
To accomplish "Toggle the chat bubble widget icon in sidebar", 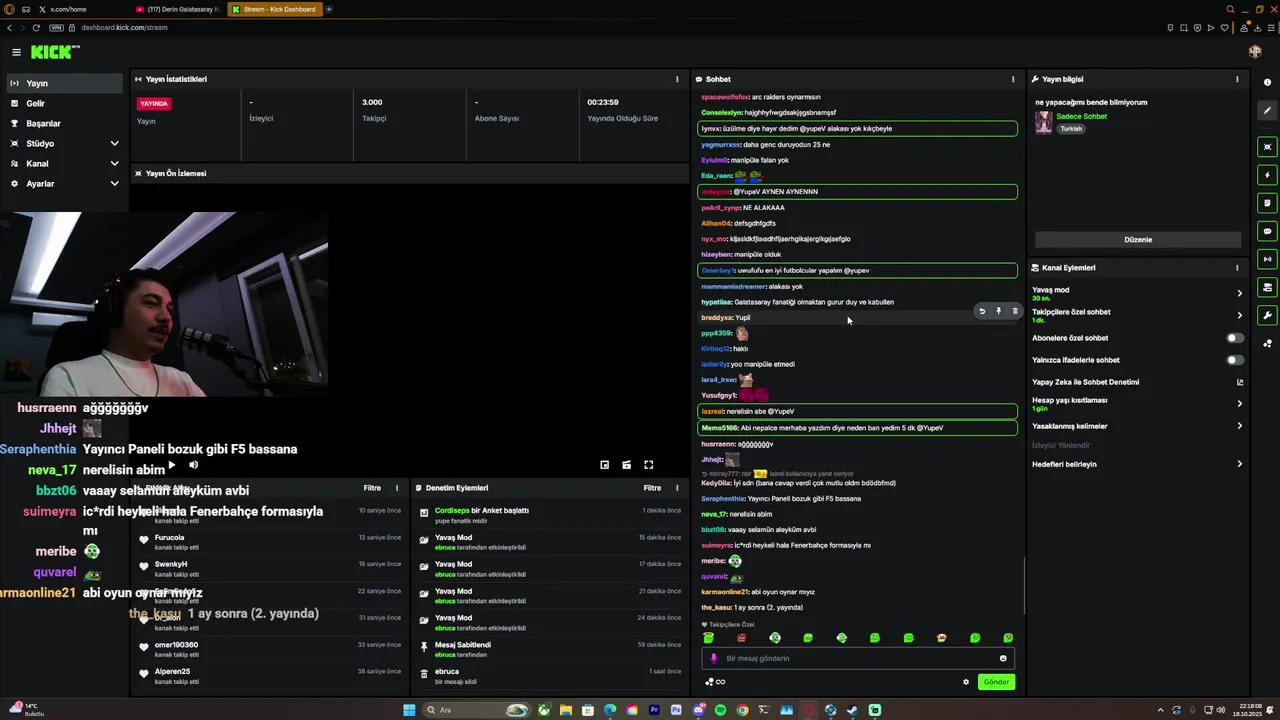I will coord(1267,231).
